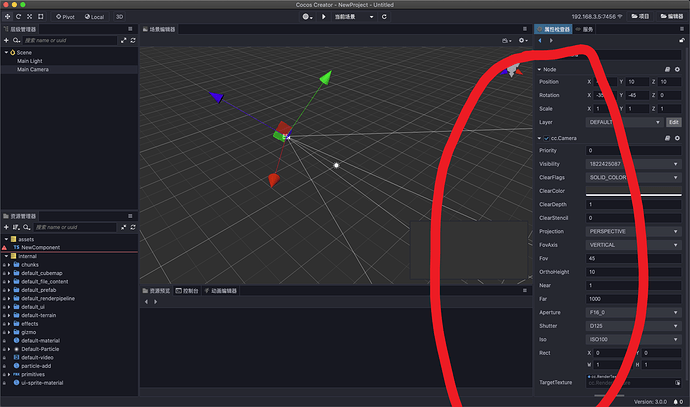Add a node with hierarchy plus icon
This screenshot has height=407, width=690.
6,40
